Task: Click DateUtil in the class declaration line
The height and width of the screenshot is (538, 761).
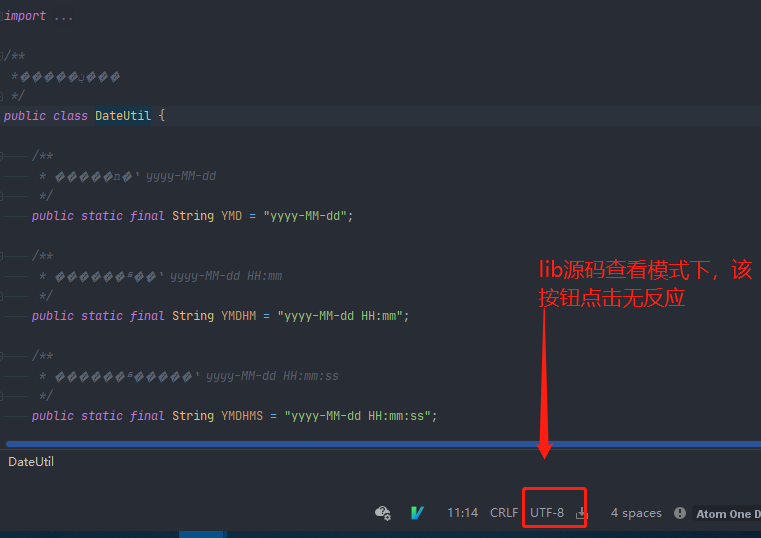Action: click(123, 116)
